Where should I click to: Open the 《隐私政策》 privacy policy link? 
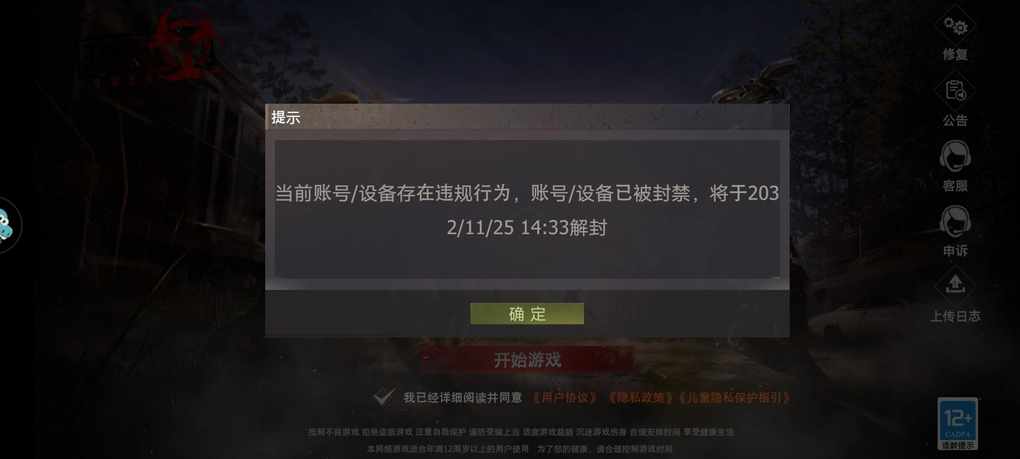click(x=640, y=397)
